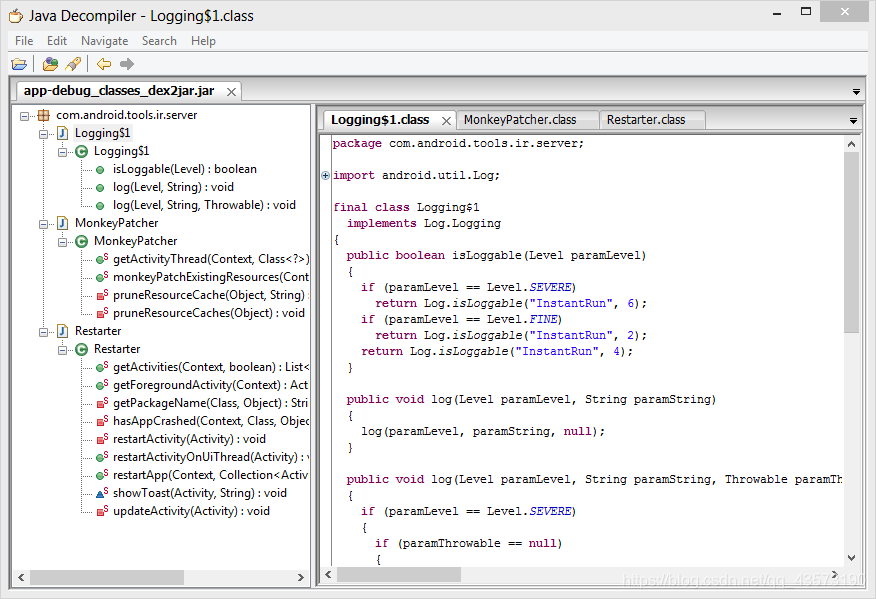Image resolution: width=876 pixels, height=599 pixels.
Task: Click the isLoggable method green dot icon
Action: (100, 170)
